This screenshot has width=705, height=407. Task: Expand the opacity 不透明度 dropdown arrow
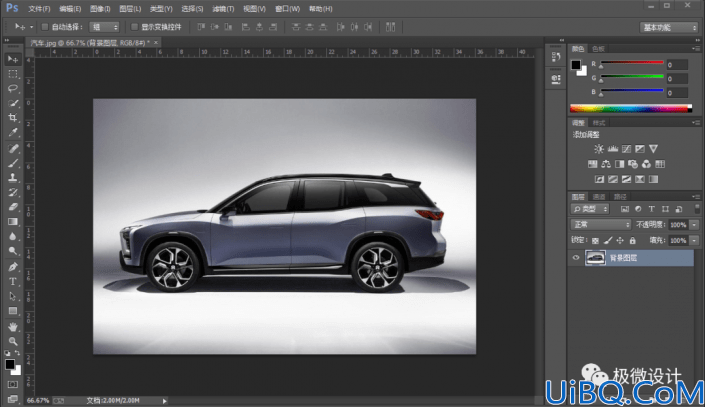694,224
